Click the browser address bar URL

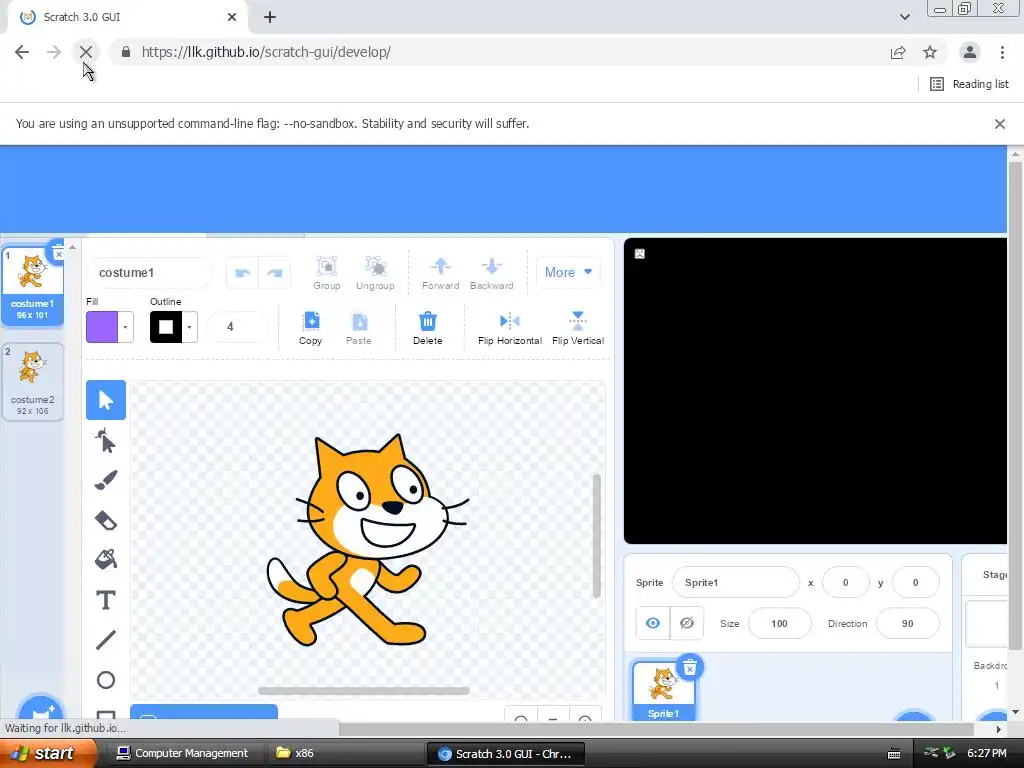click(266, 52)
